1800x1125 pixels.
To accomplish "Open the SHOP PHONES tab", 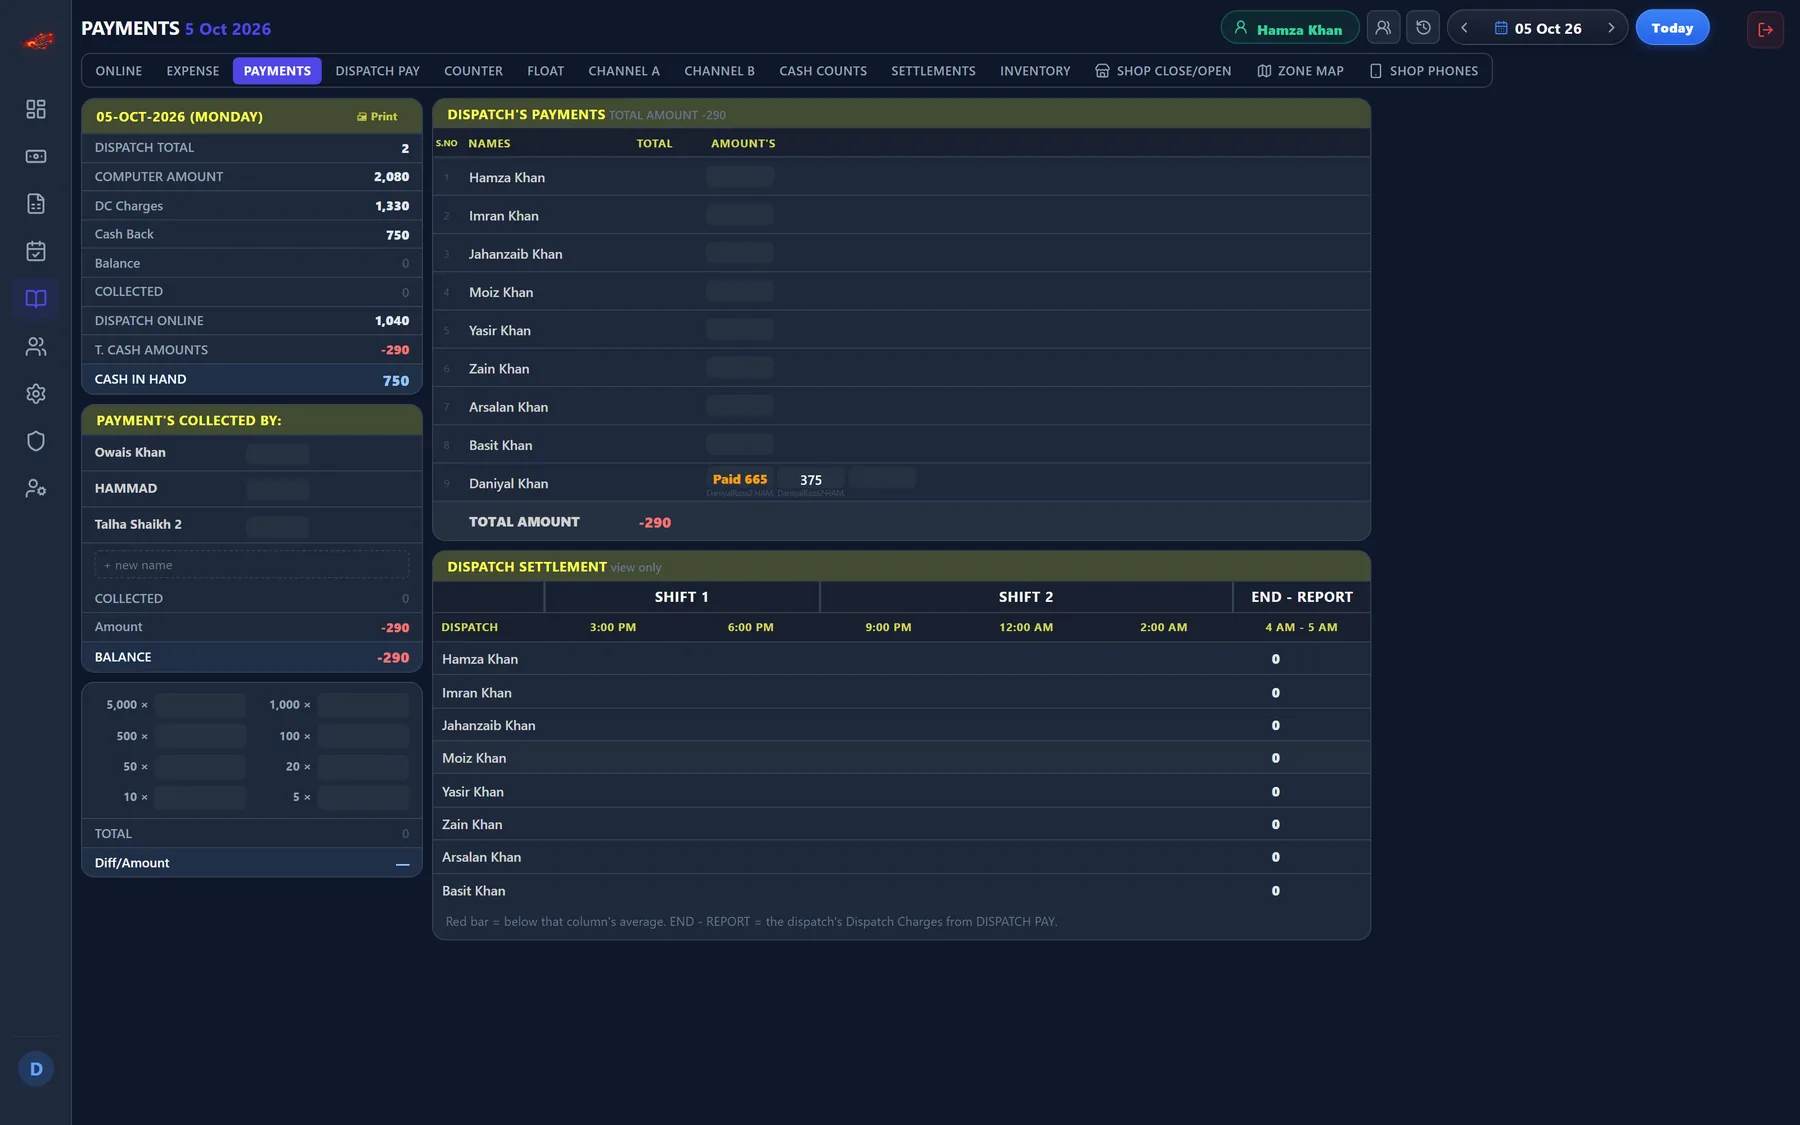I will (x=1424, y=71).
